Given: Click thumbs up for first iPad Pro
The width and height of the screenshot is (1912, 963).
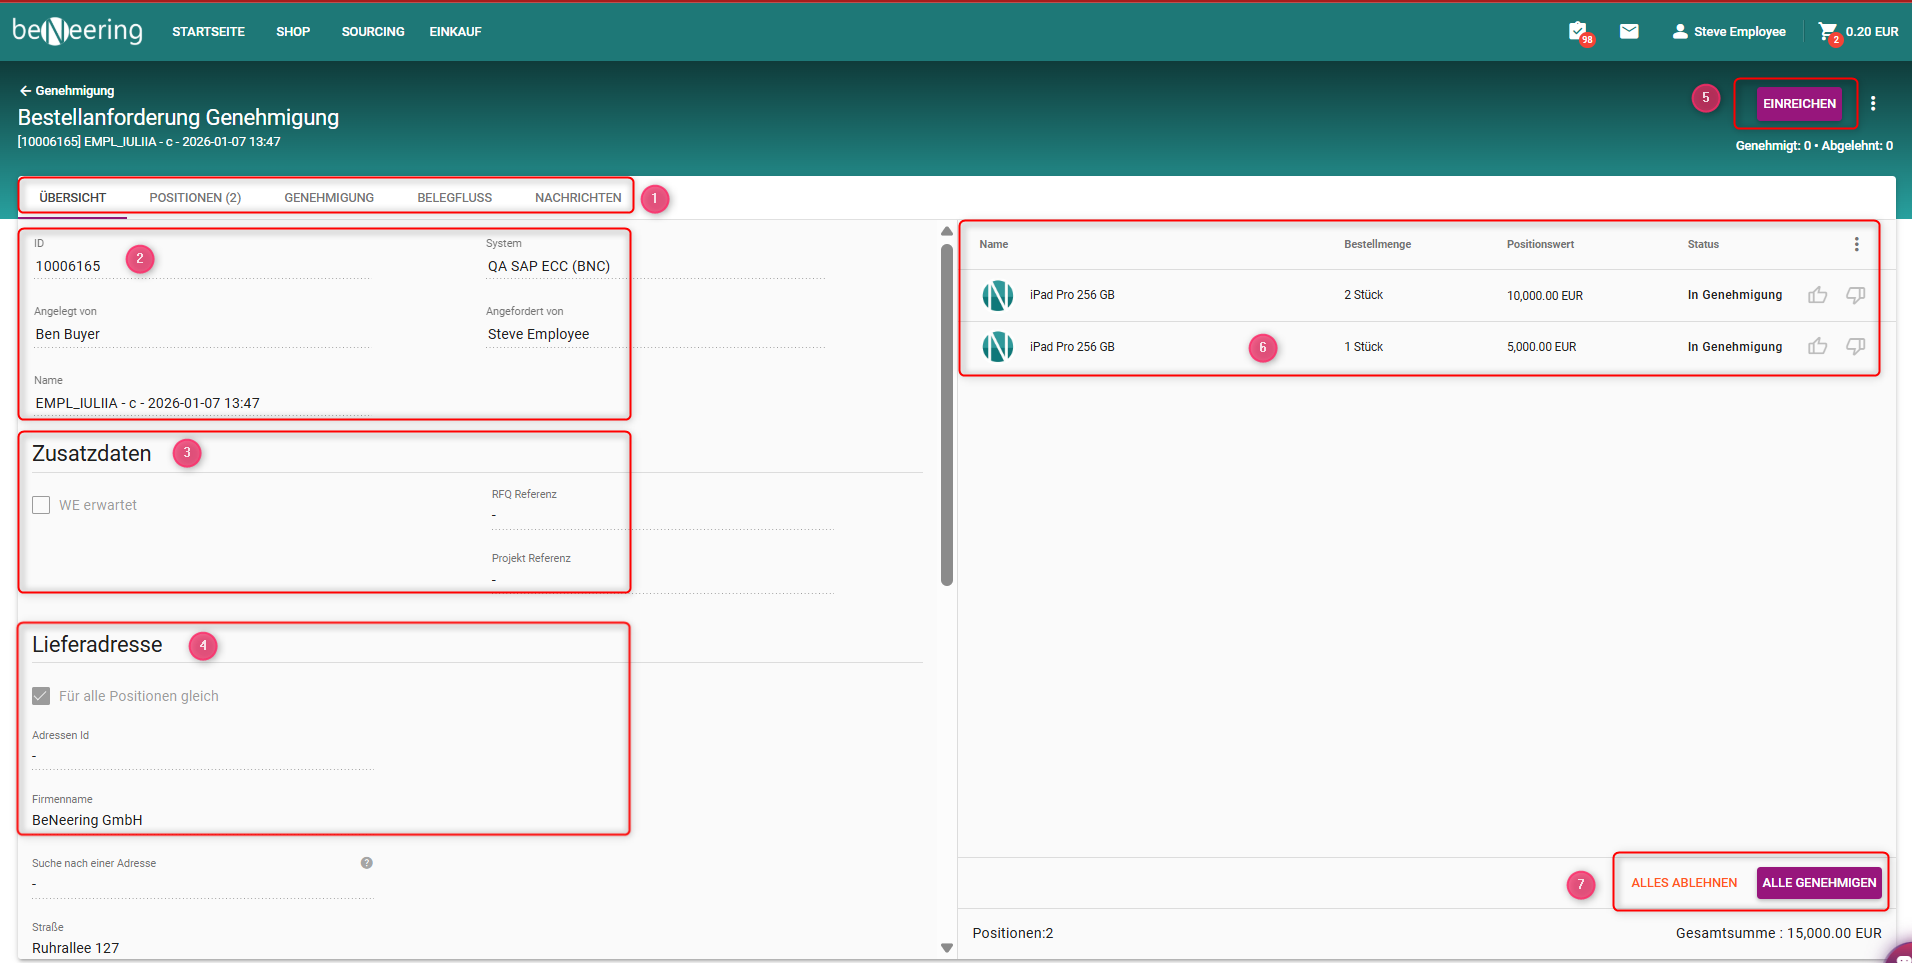Looking at the screenshot, I should pos(1817,295).
